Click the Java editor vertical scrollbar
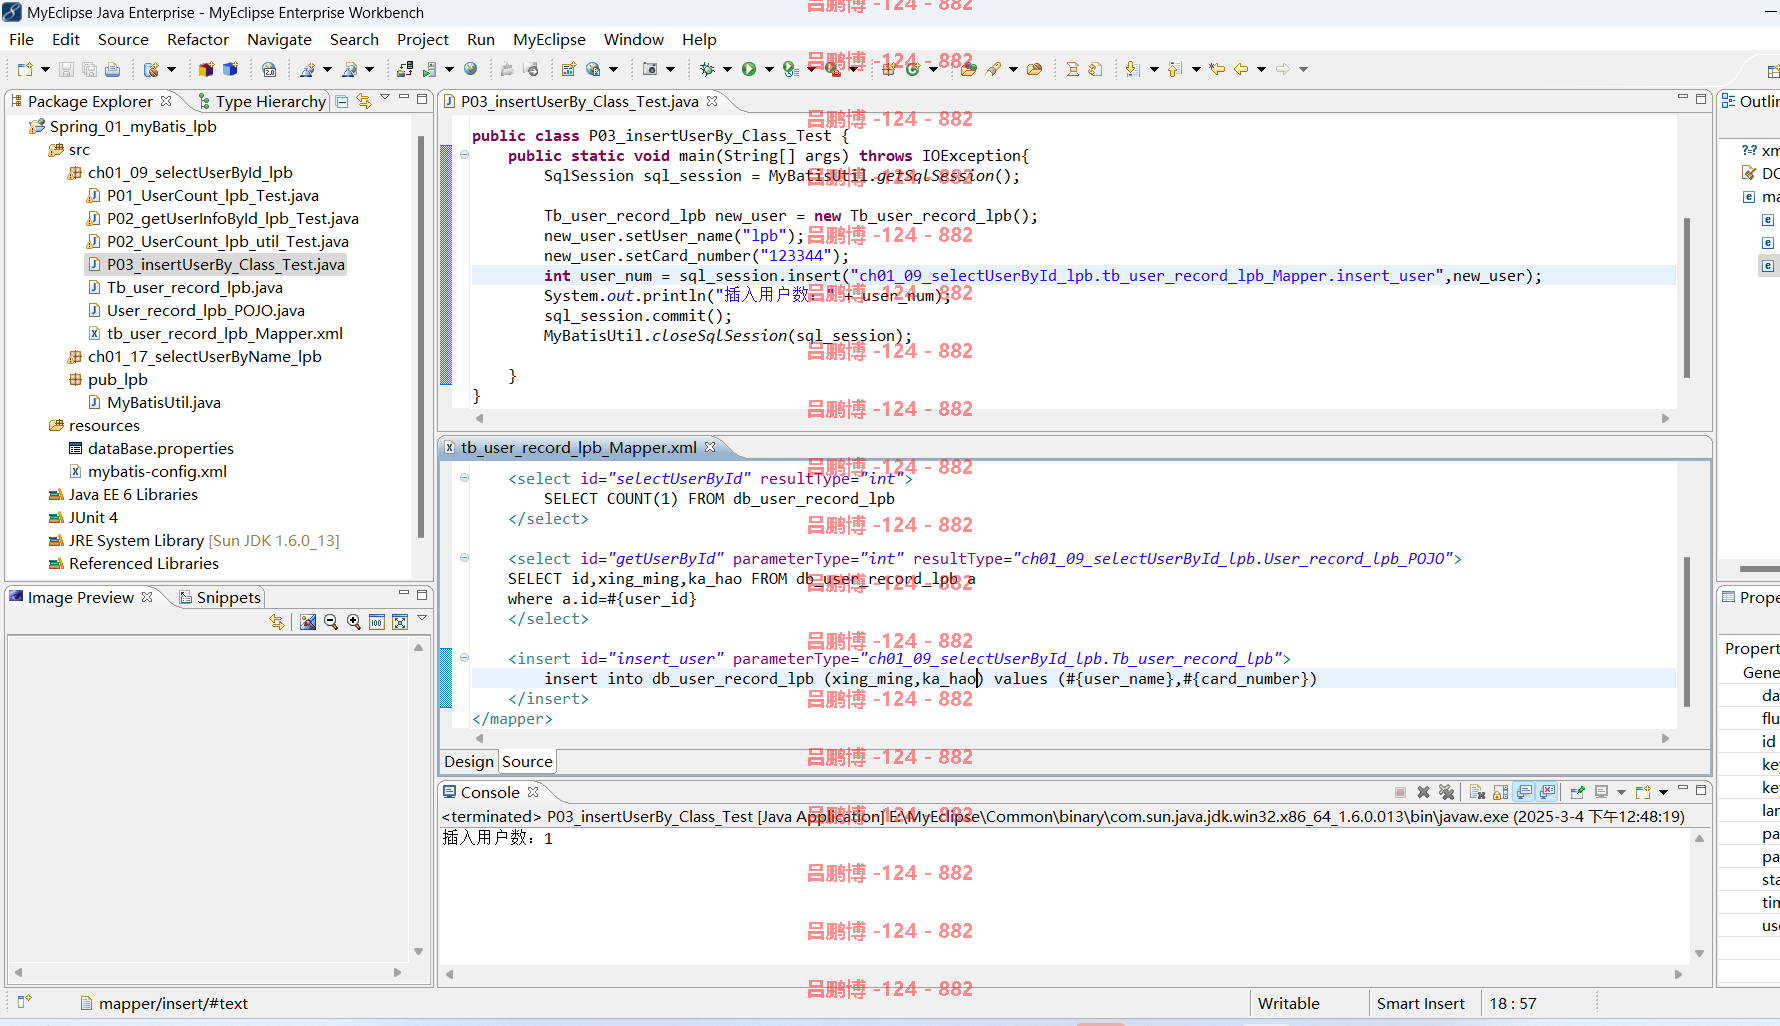 pyautogui.click(x=1686, y=297)
